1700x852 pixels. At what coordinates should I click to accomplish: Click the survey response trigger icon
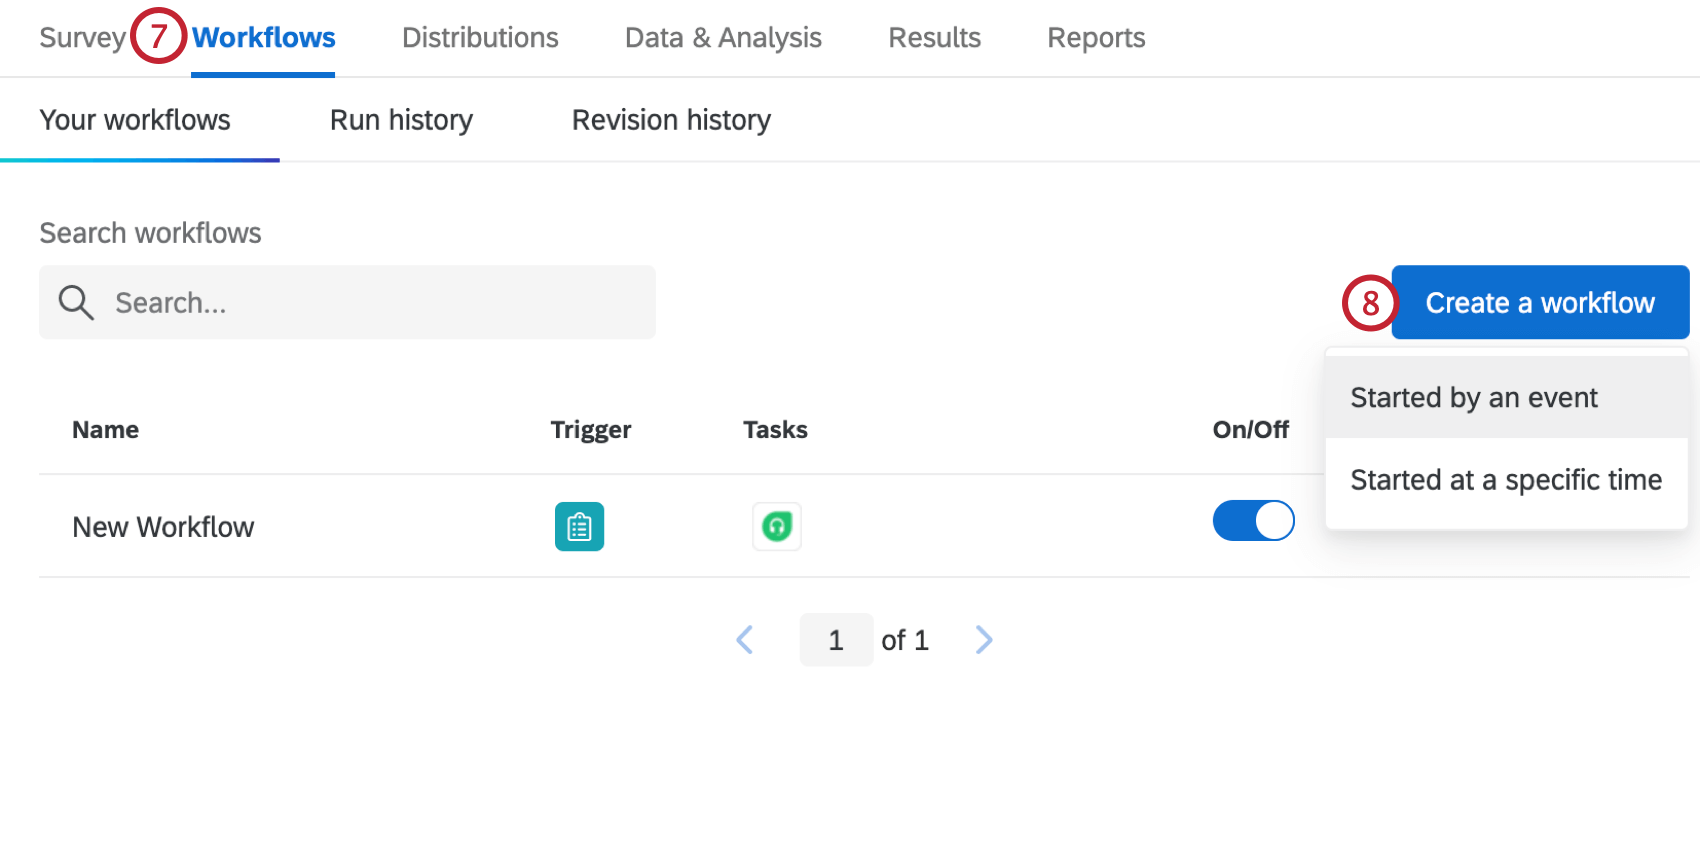(579, 526)
